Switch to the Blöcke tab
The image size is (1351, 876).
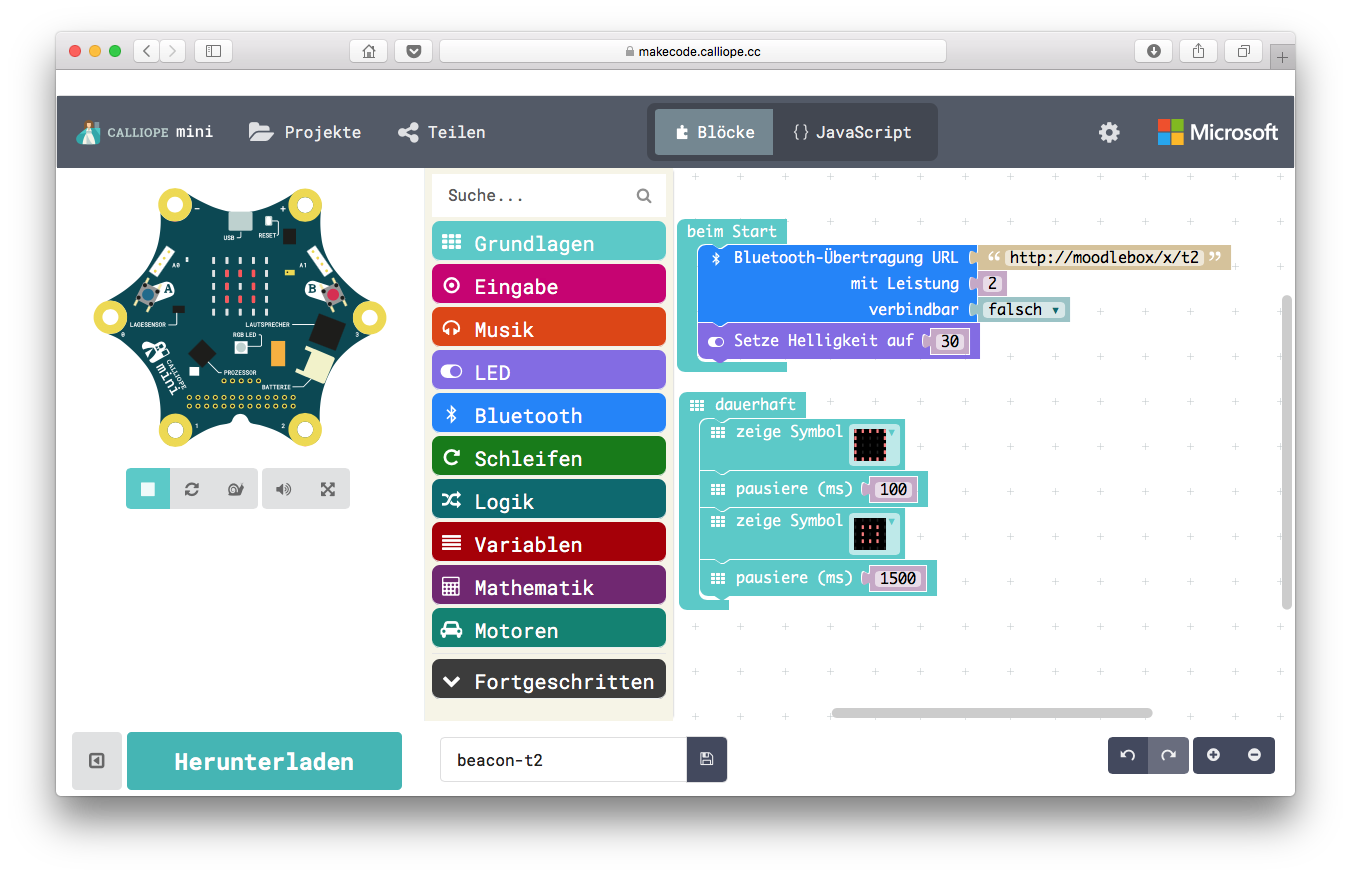point(713,131)
